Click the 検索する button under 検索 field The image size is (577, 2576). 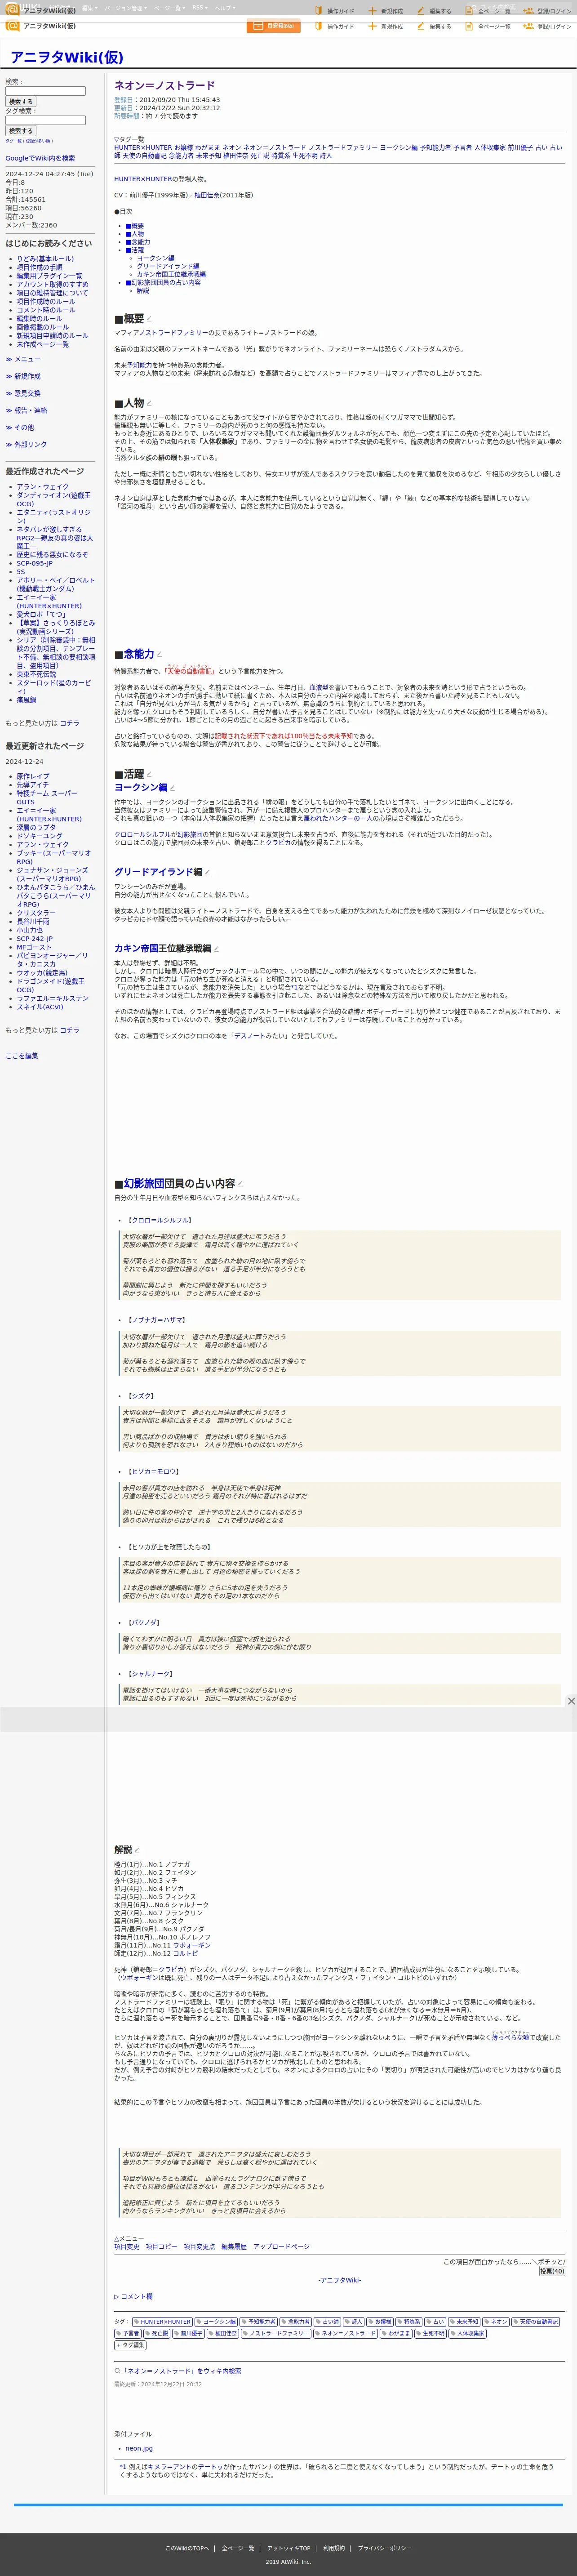pyautogui.click(x=20, y=102)
